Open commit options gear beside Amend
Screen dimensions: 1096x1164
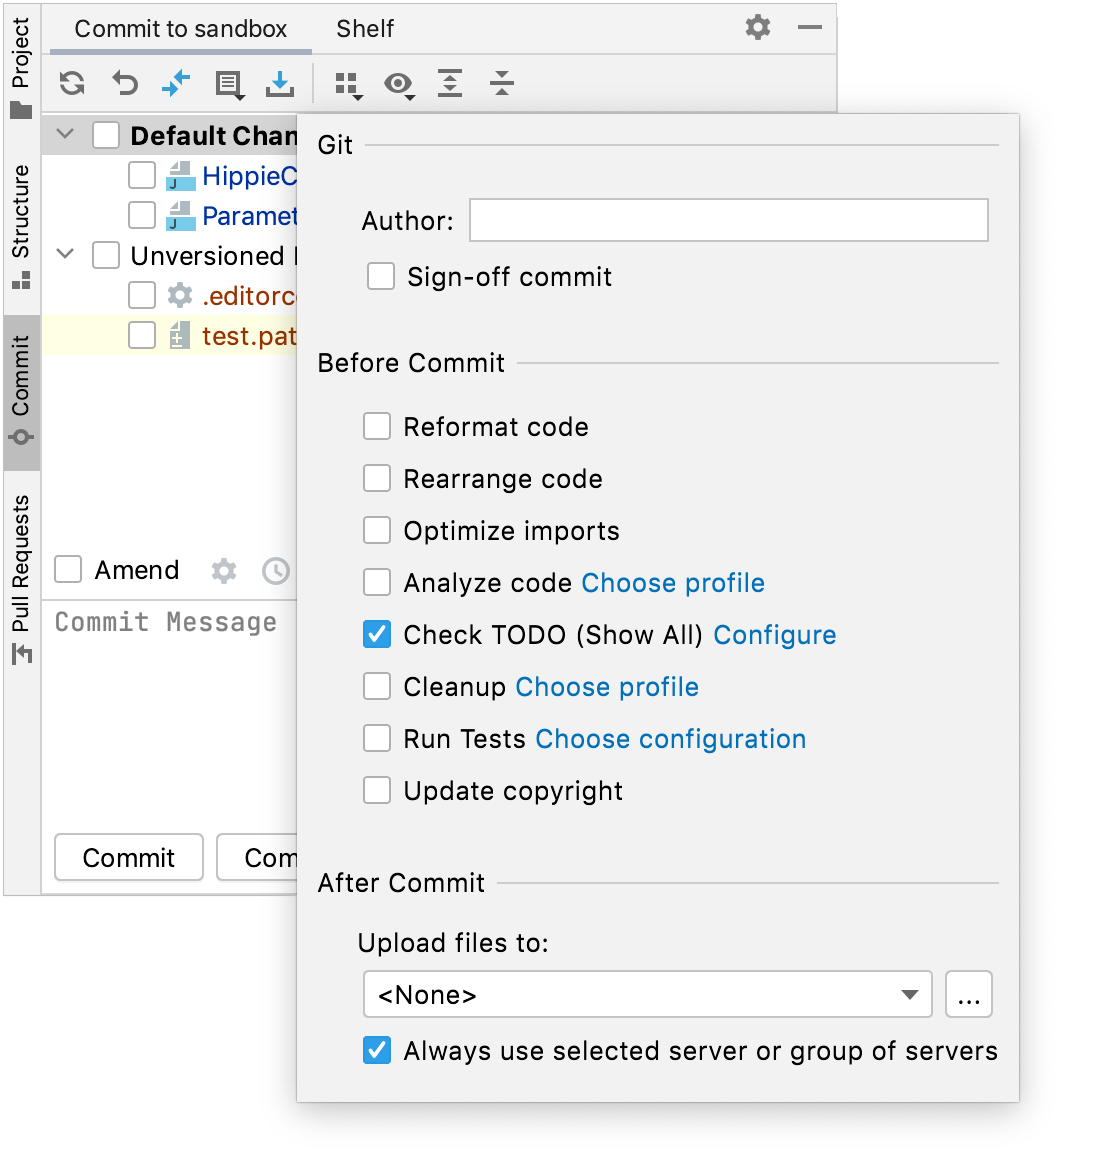(x=224, y=571)
